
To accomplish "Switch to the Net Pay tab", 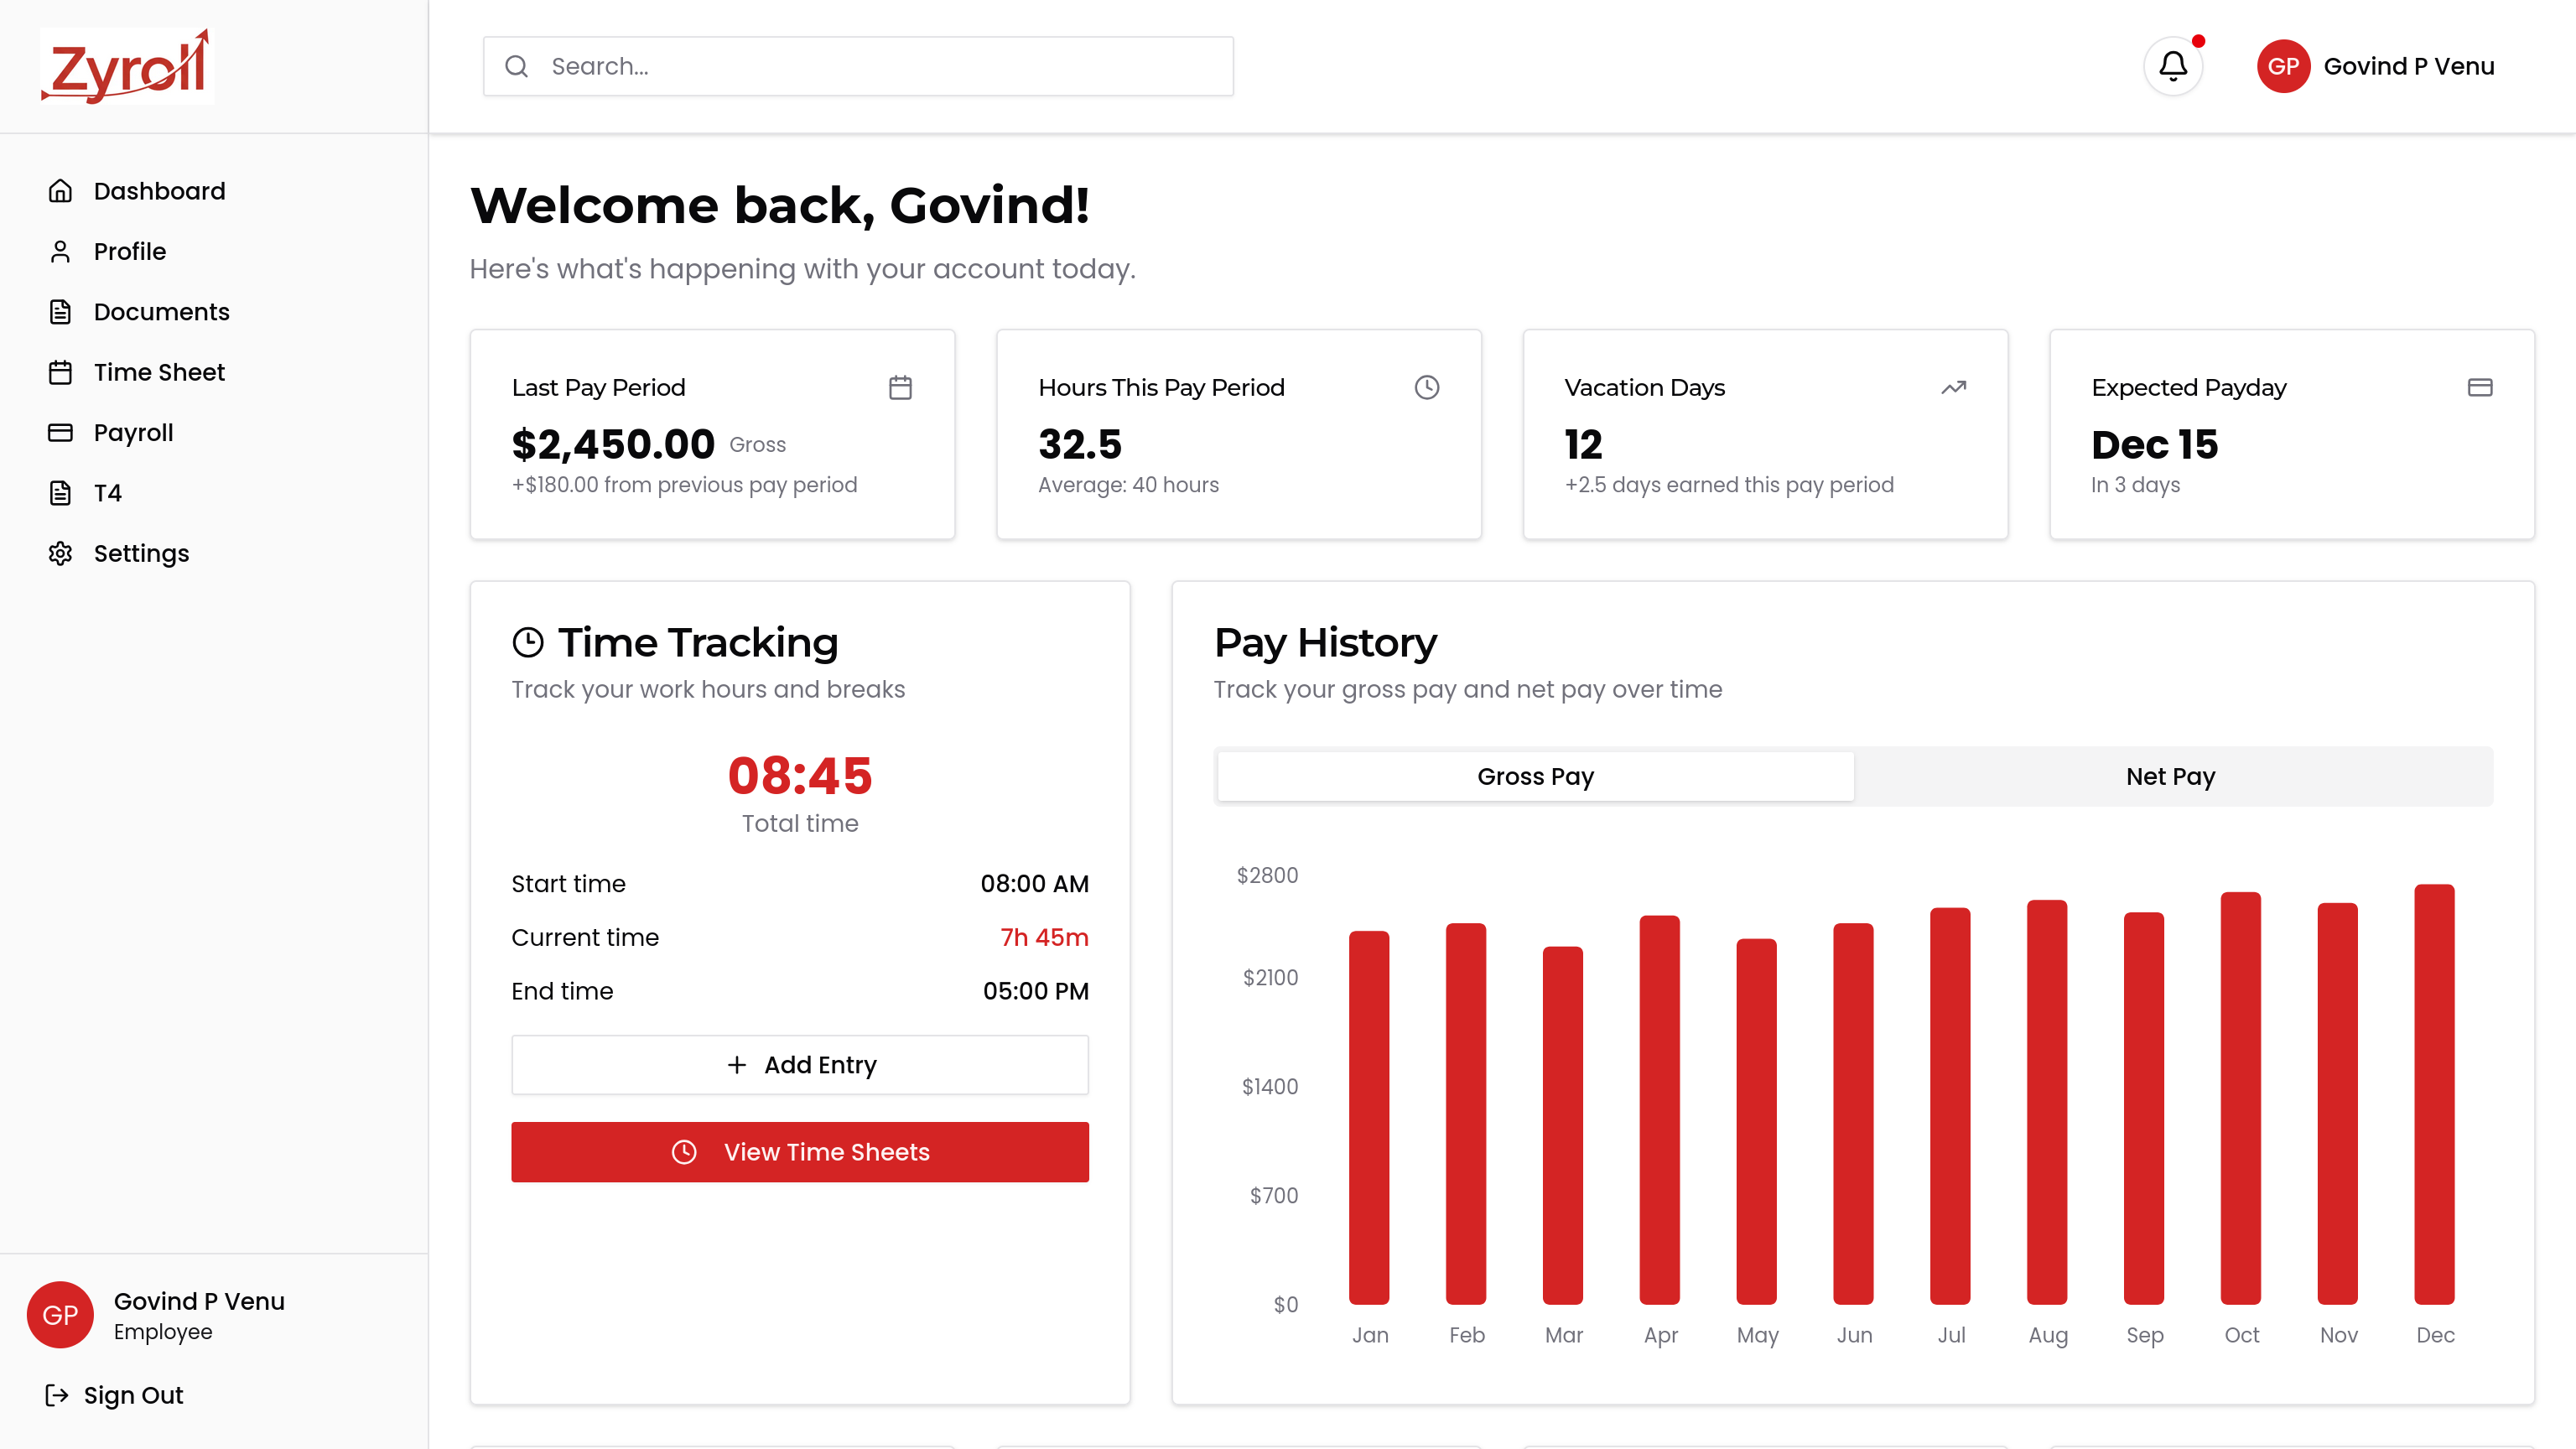I will [x=2170, y=776].
